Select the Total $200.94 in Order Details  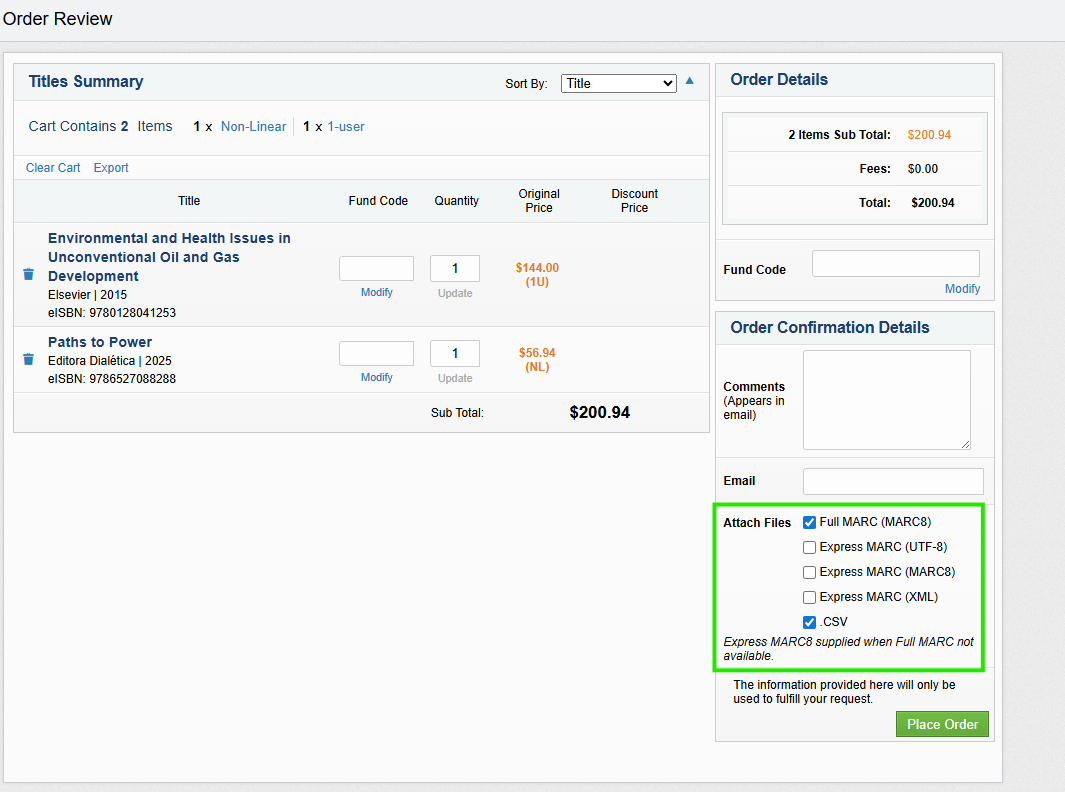pyautogui.click(x=933, y=202)
